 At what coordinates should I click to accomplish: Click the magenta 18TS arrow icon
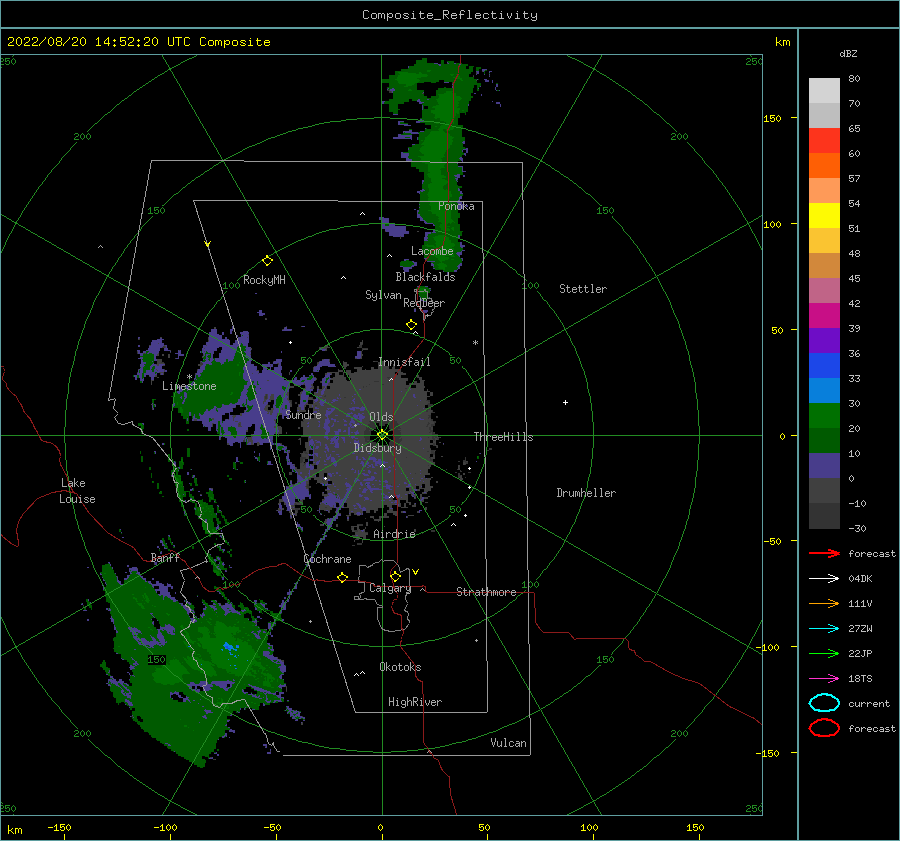824,679
